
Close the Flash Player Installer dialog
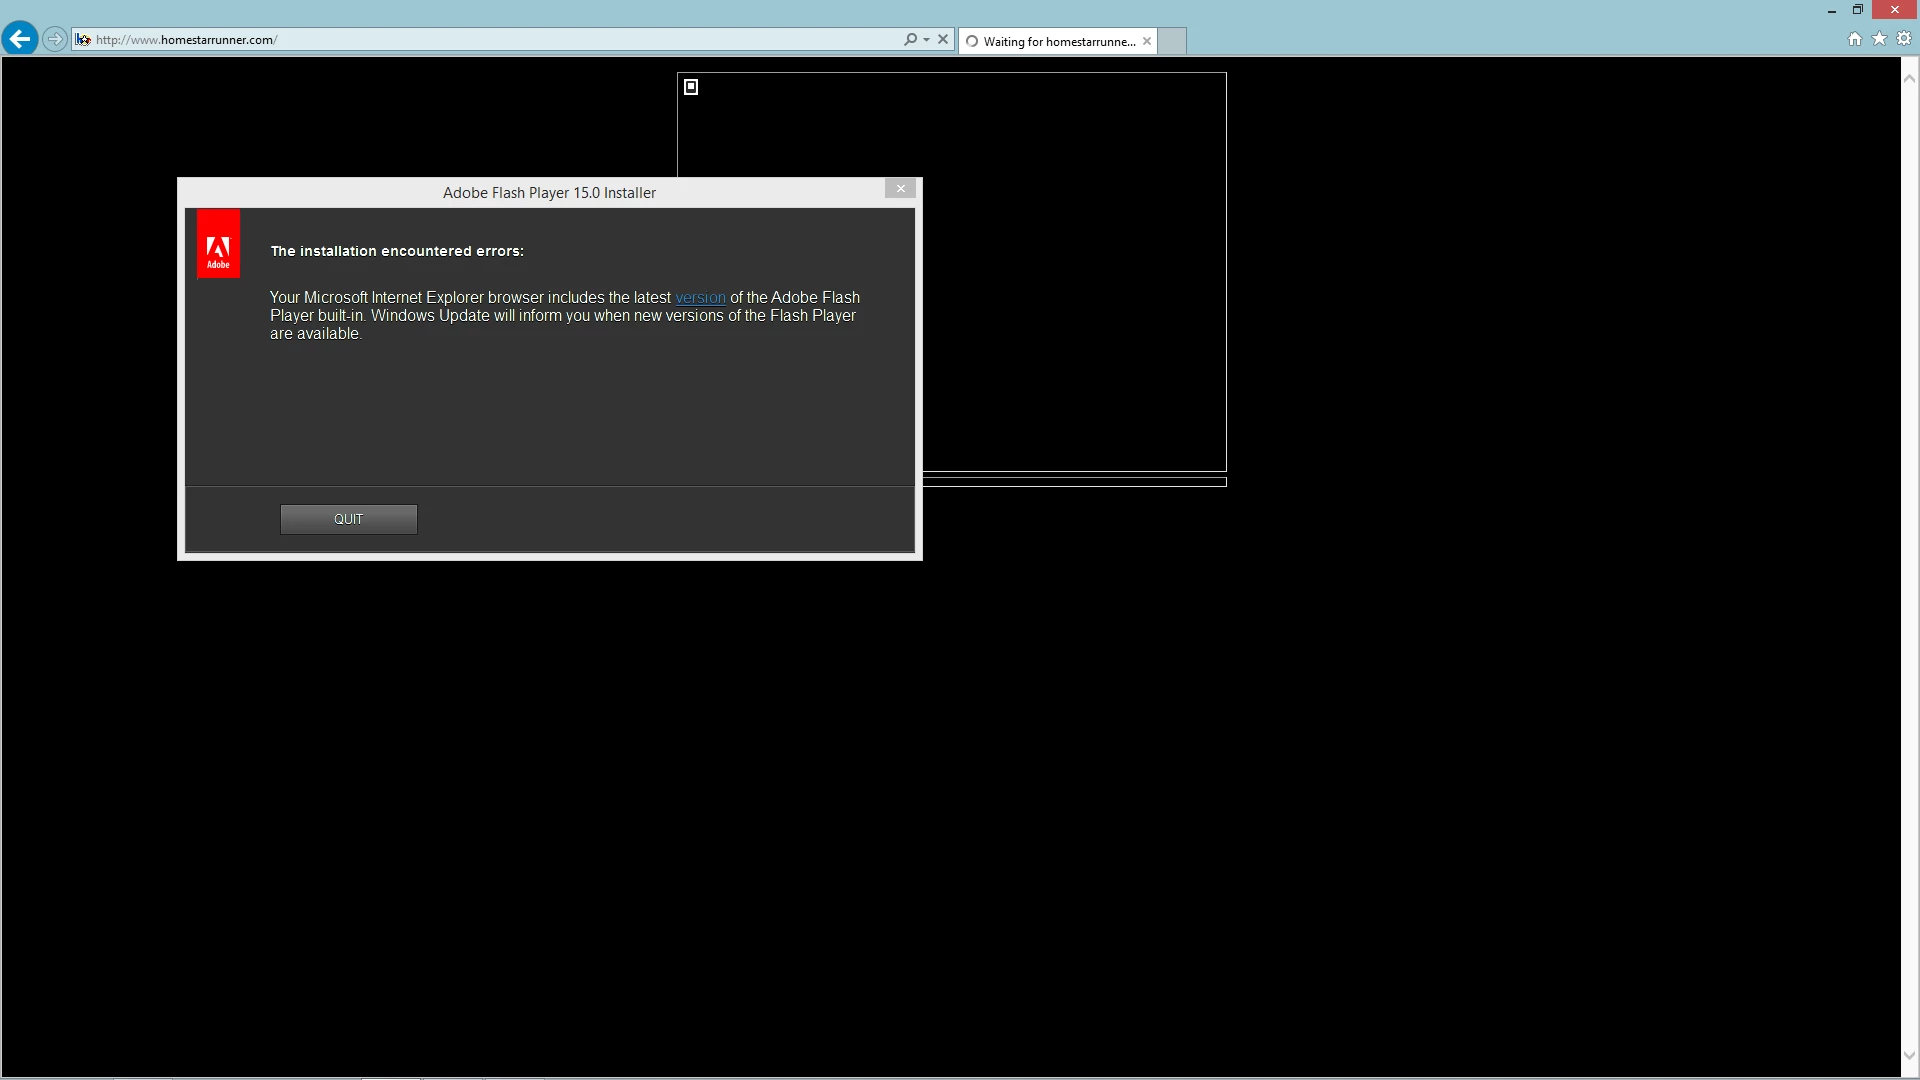[900, 189]
